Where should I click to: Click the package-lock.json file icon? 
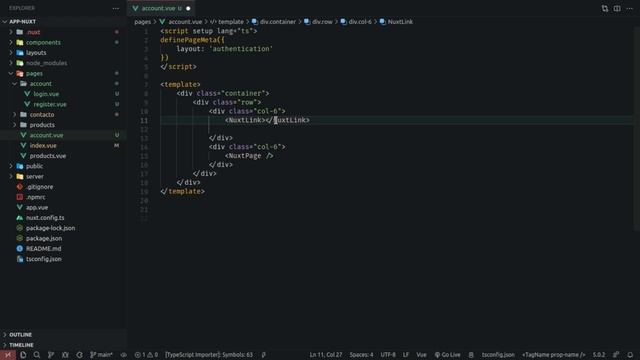click(20, 228)
